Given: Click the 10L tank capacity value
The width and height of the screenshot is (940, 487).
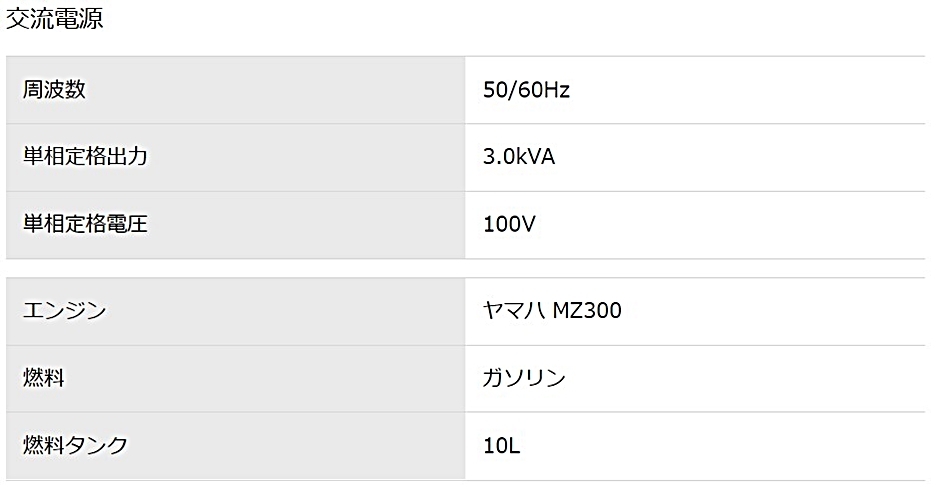Looking at the screenshot, I should 501,446.
